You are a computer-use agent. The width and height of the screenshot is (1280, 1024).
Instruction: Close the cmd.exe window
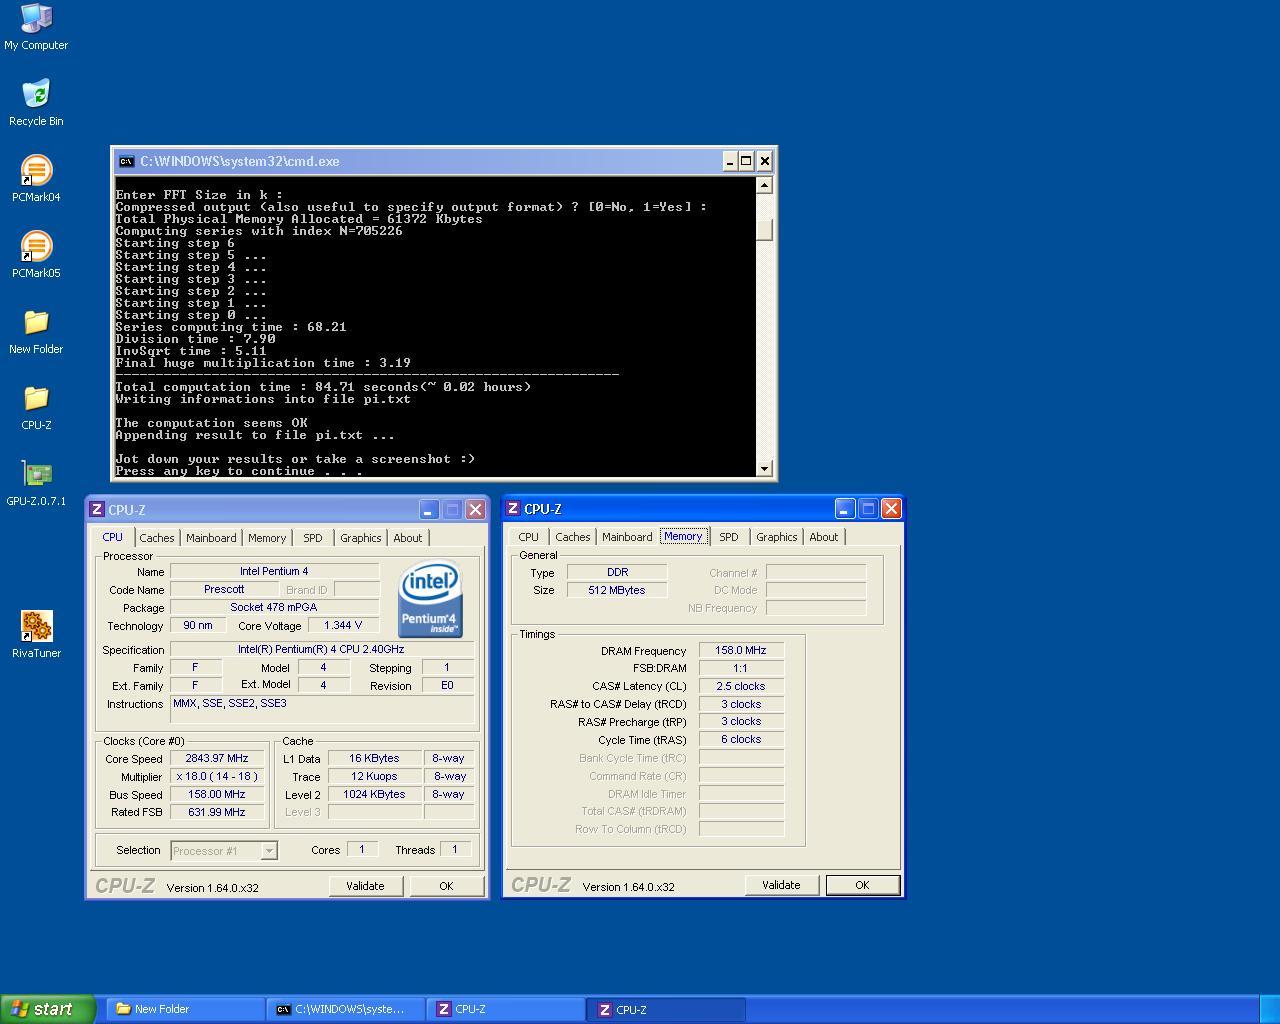pyautogui.click(x=765, y=161)
